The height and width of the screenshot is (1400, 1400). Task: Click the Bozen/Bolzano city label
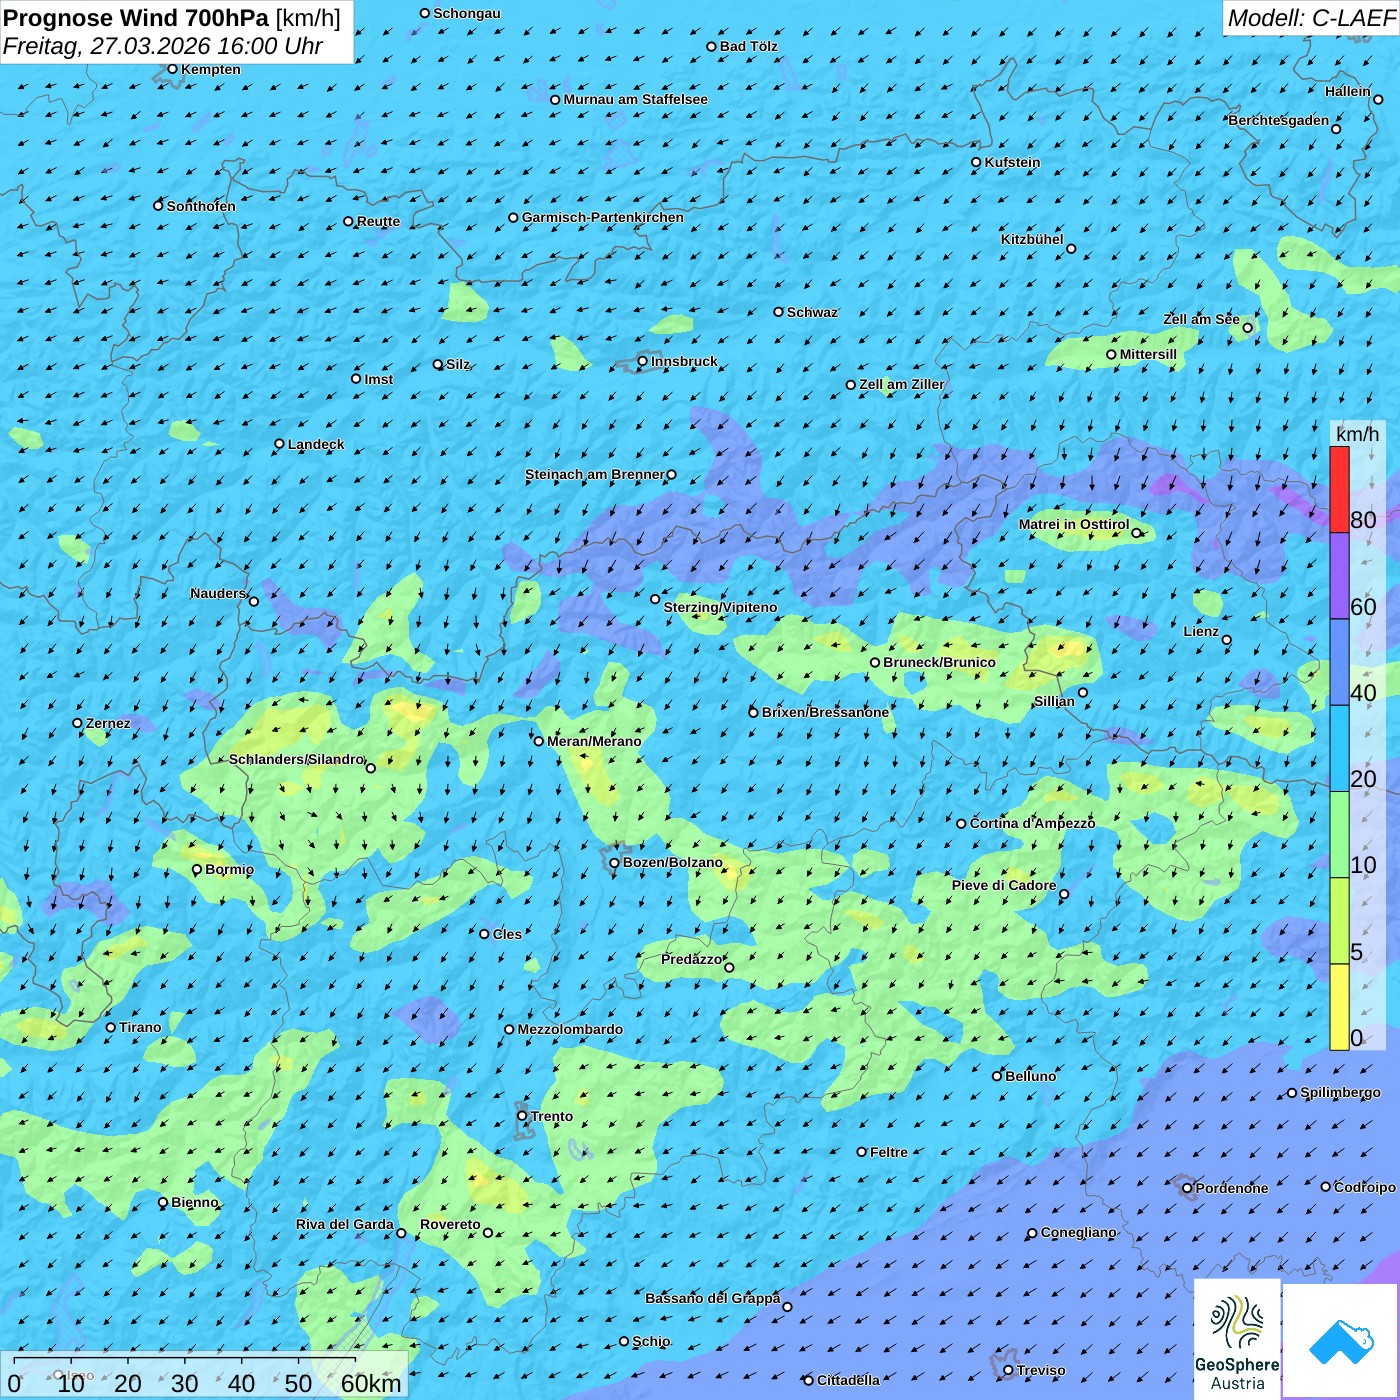[673, 862]
